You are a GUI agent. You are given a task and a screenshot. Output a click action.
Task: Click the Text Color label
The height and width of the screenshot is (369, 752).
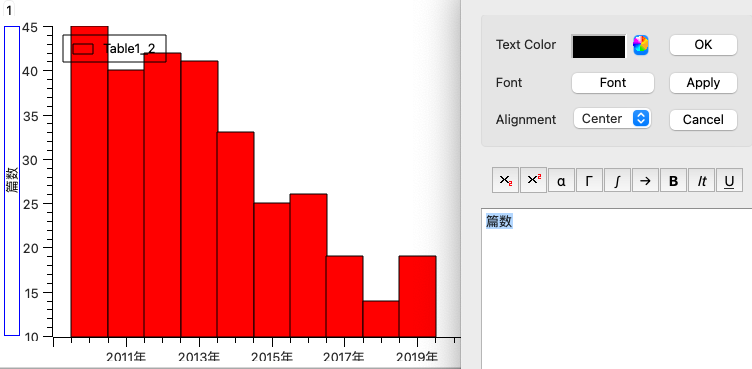(x=526, y=45)
